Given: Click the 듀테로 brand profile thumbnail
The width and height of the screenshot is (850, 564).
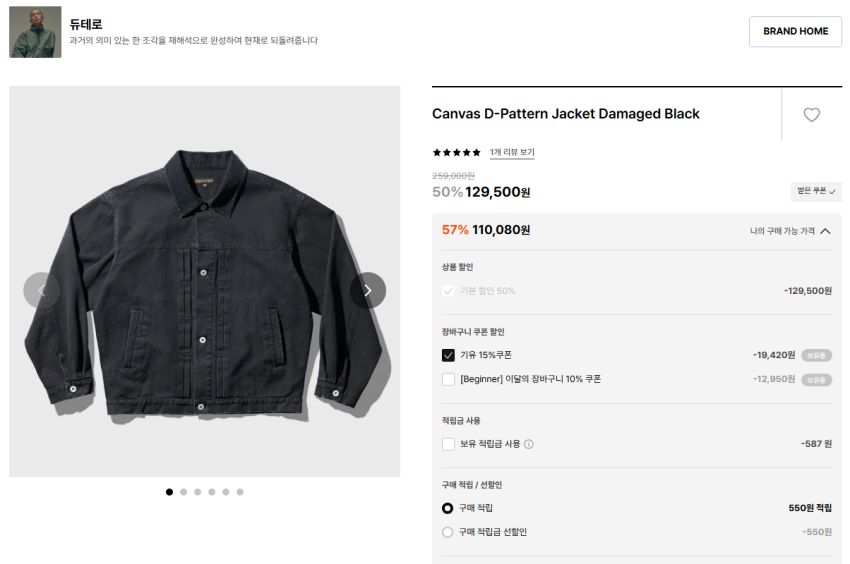Looking at the screenshot, I should [35, 32].
